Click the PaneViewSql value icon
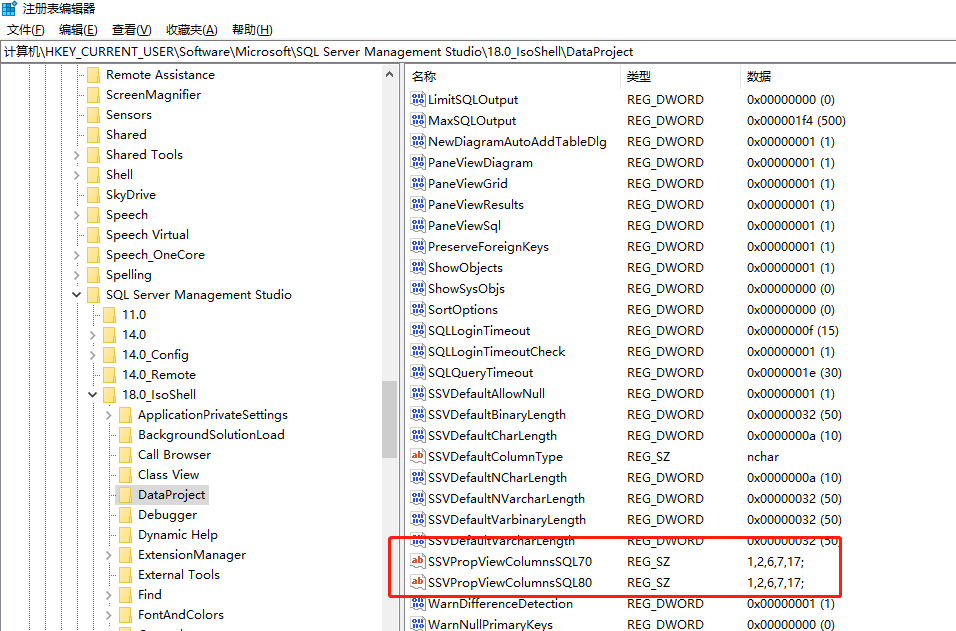Image resolution: width=956 pixels, height=631 pixels. [x=418, y=225]
